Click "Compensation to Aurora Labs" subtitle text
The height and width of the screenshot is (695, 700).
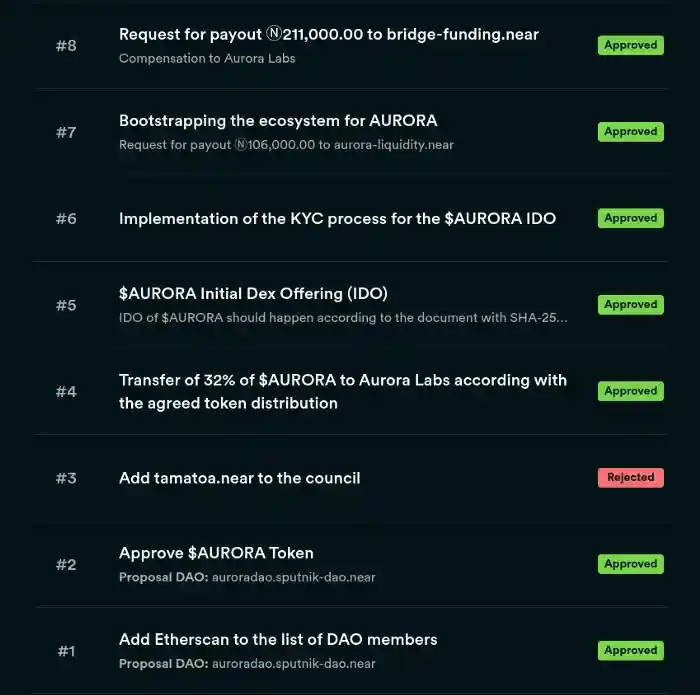click(x=207, y=58)
